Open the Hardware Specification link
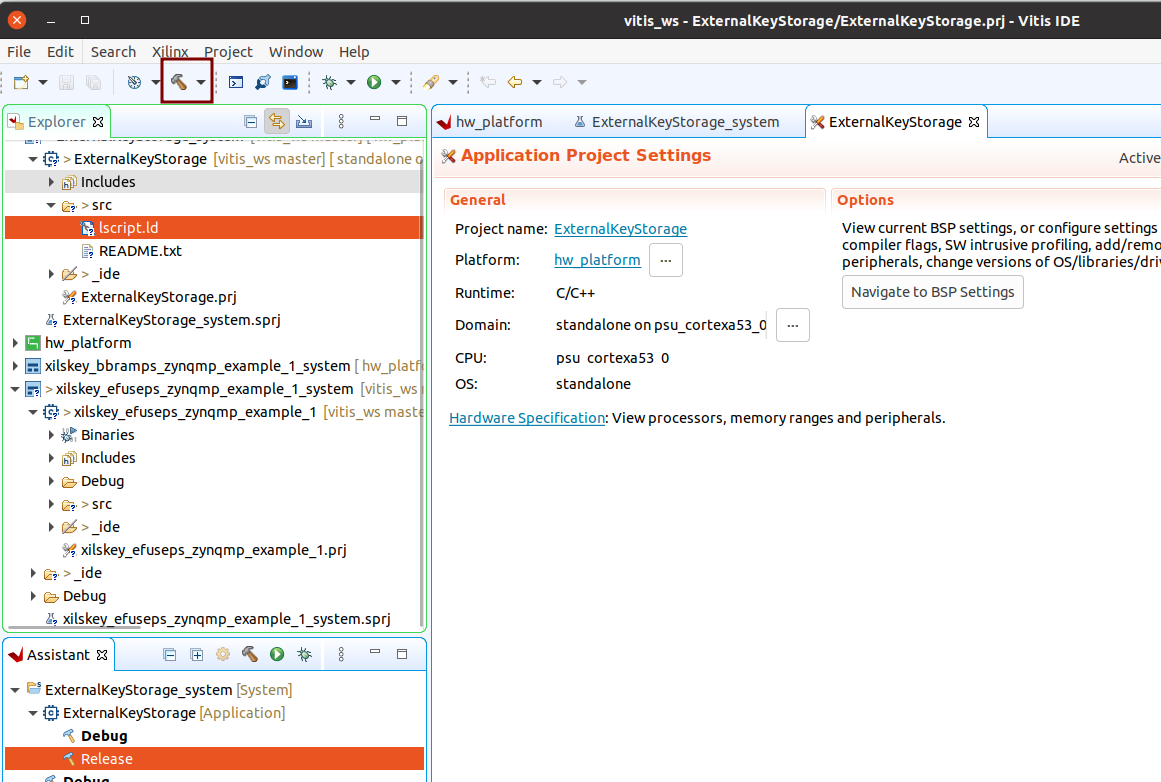This screenshot has height=782, width=1161. click(527, 418)
